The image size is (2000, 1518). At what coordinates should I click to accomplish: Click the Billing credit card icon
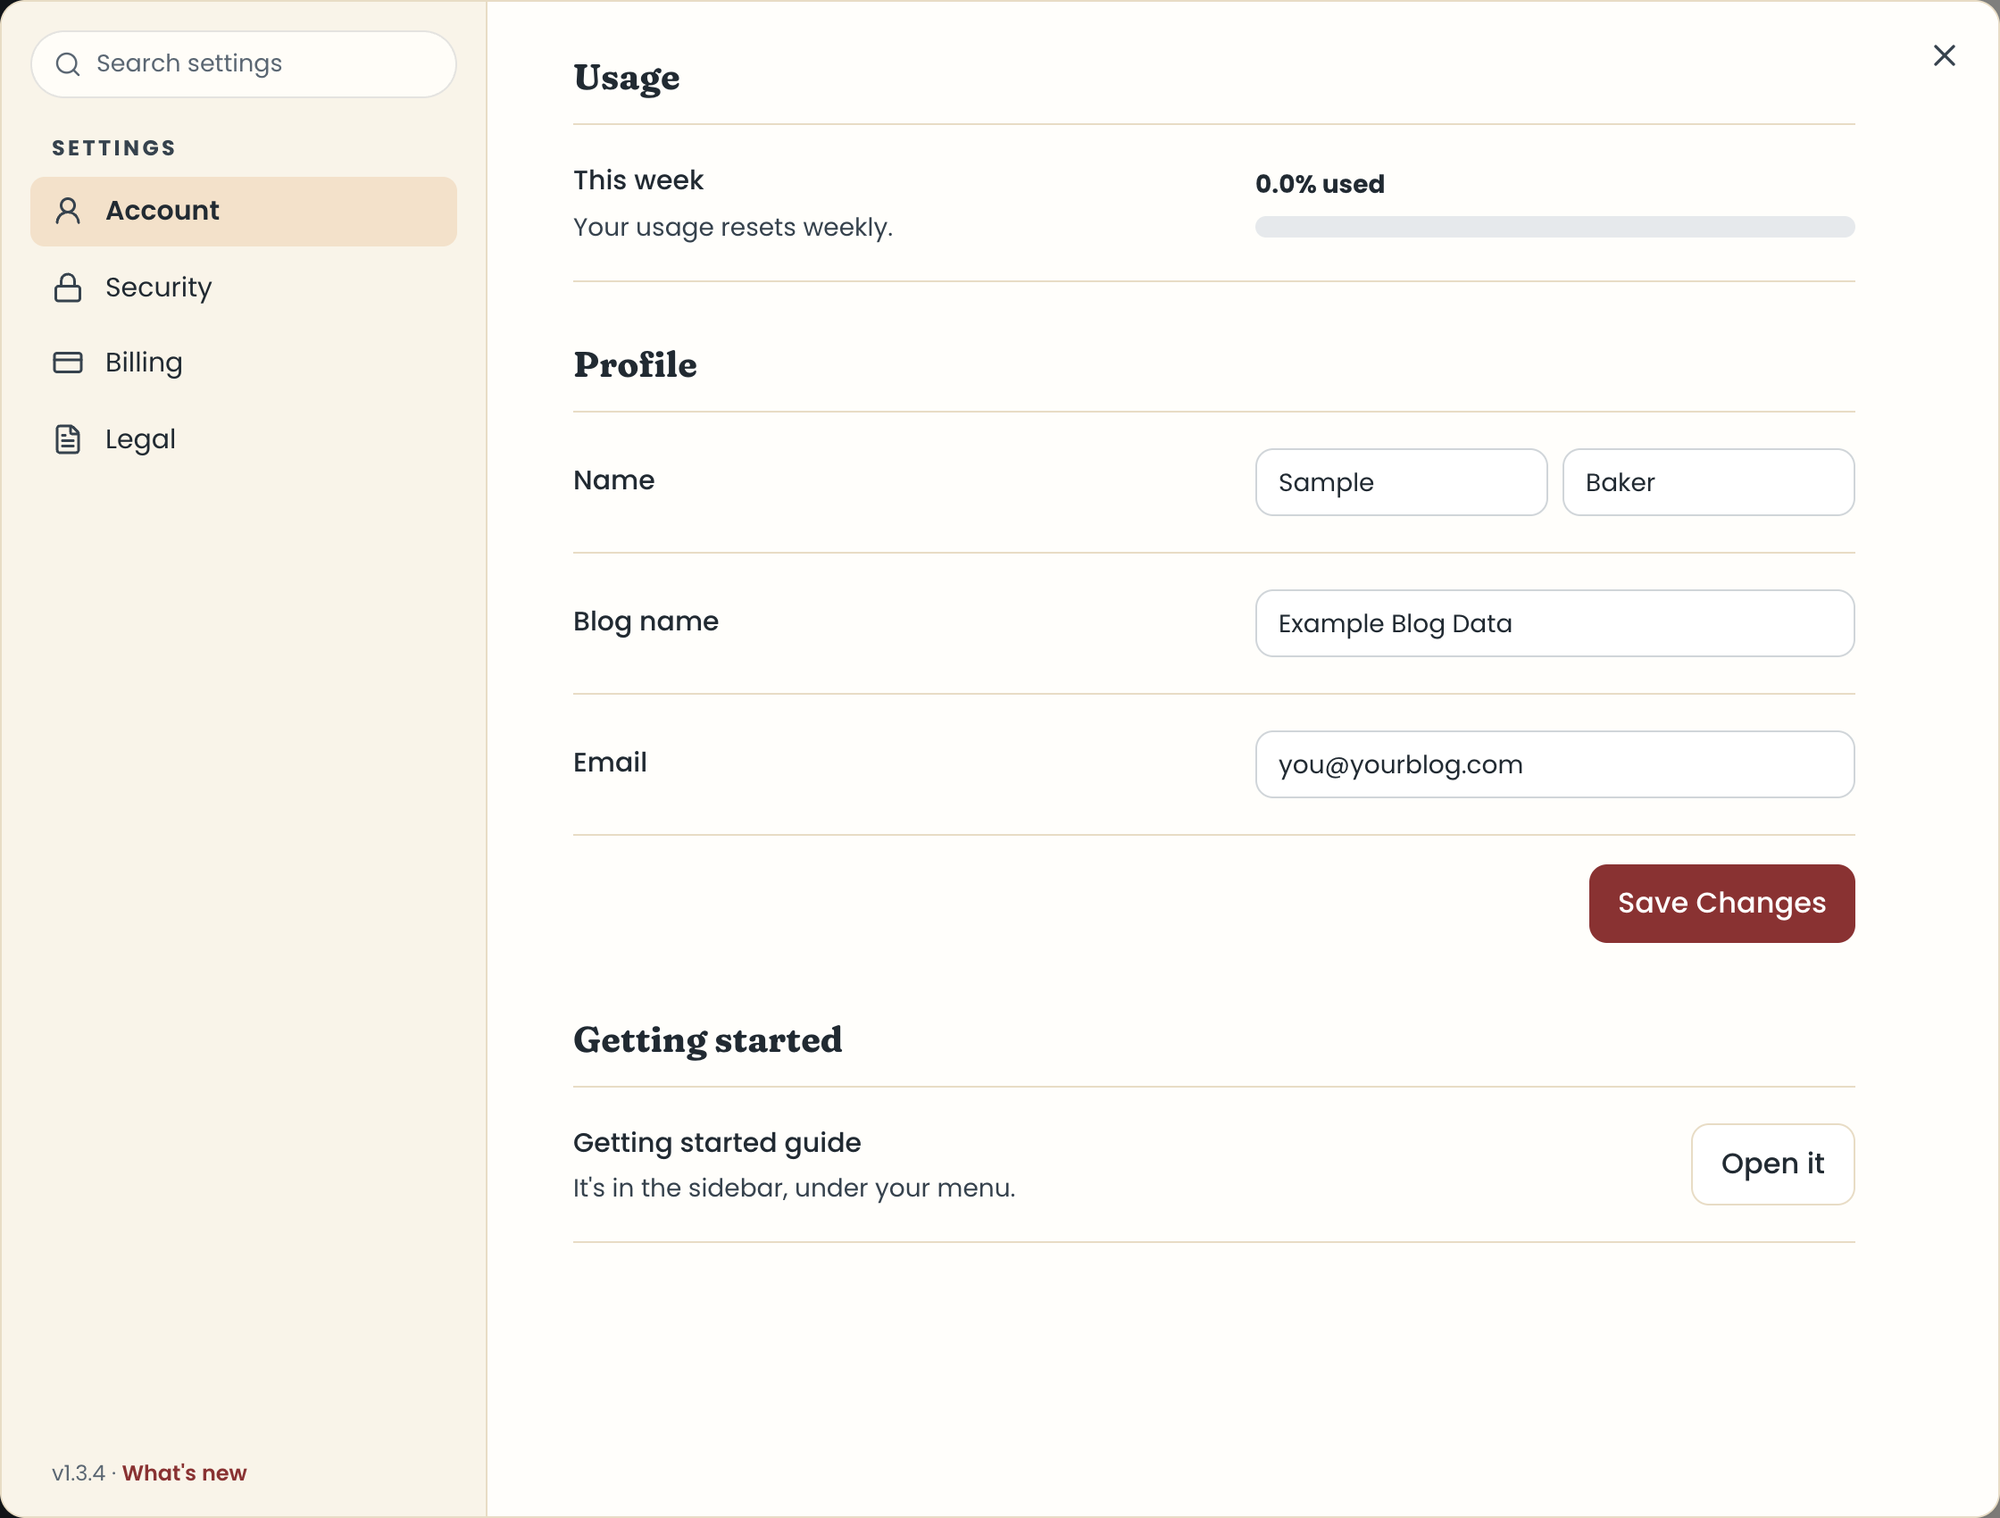pos(68,363)
